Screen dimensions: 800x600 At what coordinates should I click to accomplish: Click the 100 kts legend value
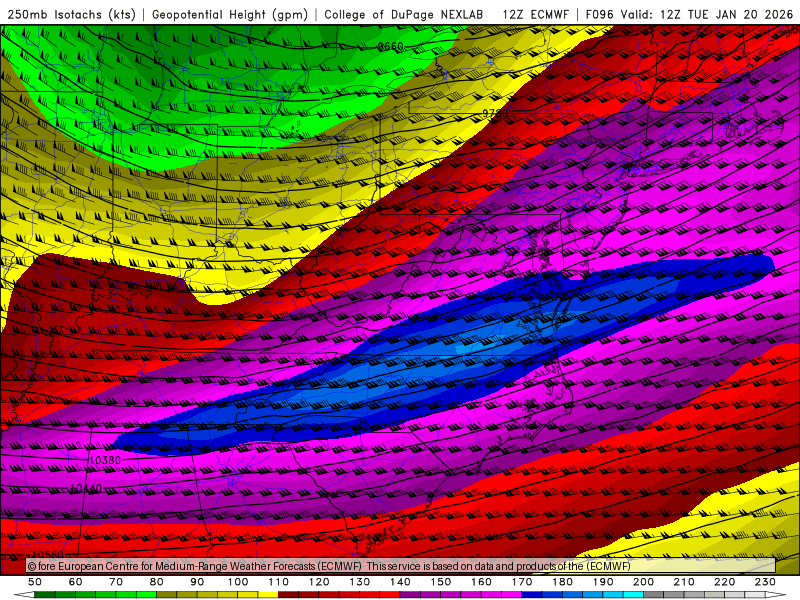tap(238, 582)
